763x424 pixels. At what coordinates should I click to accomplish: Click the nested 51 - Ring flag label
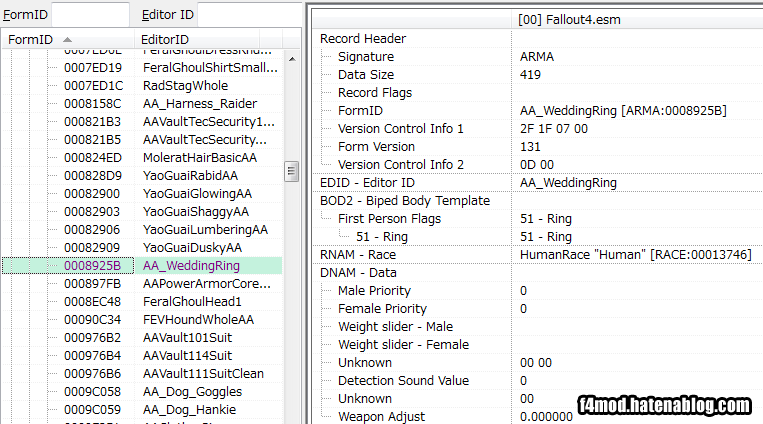382,237
